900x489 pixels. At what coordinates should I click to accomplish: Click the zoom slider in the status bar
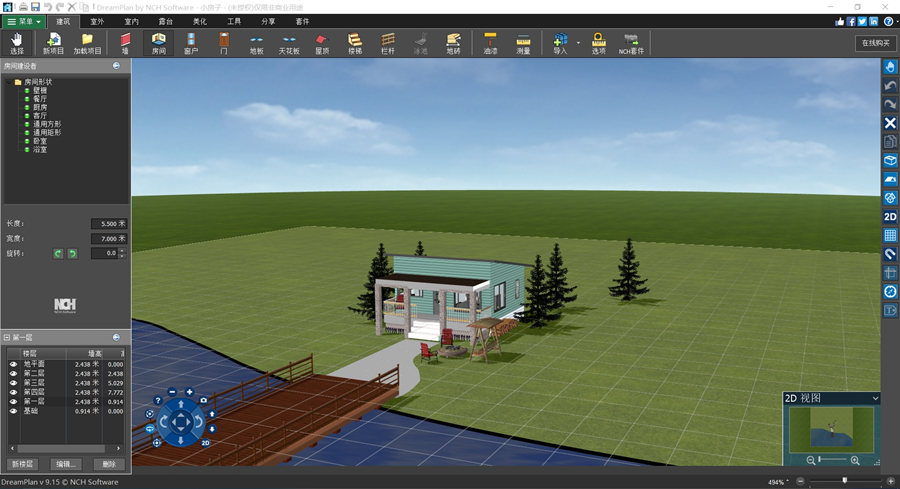click(x=844, y=480)
